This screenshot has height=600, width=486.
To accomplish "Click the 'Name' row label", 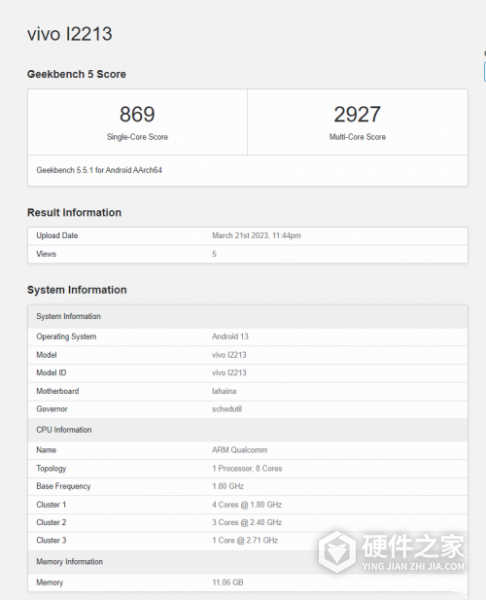I will (x=46, y=450).
